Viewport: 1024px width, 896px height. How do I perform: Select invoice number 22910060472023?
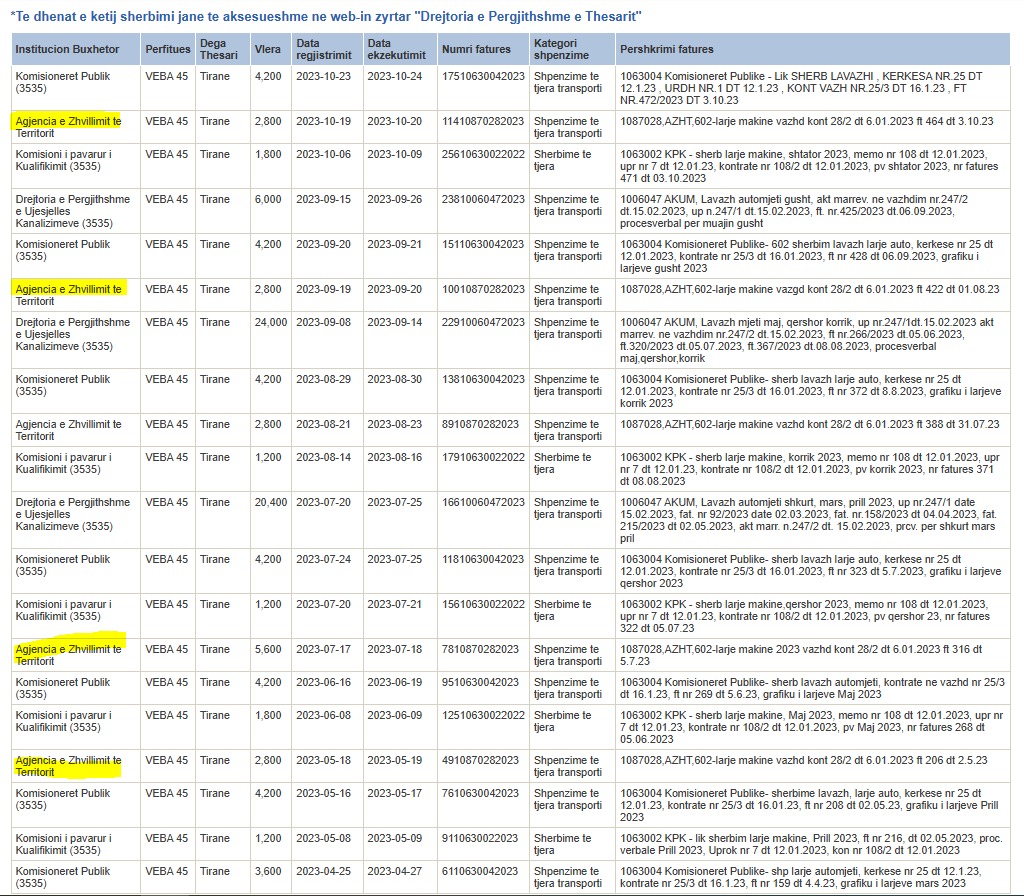[483, 323]
